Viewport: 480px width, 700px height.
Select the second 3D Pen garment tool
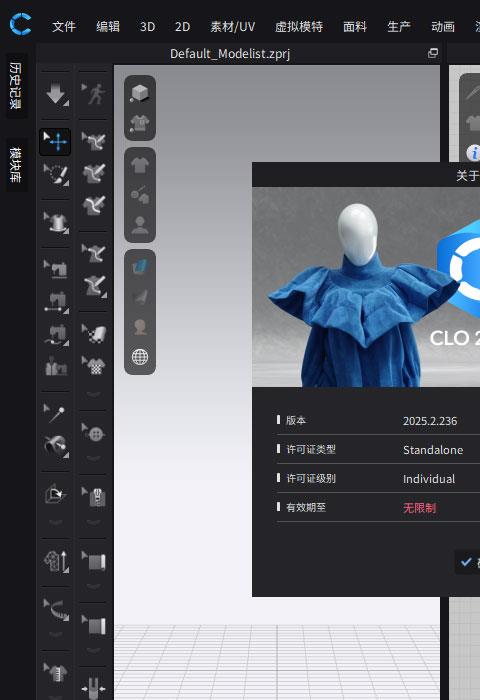pyautogui.click(x=94, y=173)
